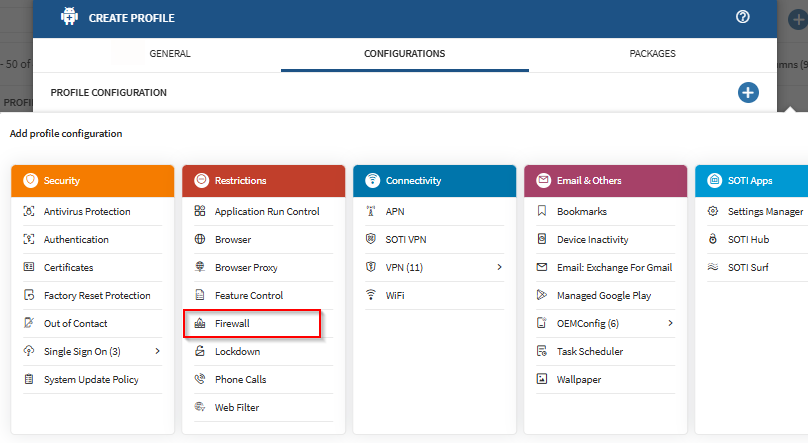Click the Application Run Control icon
Image resolution: width=808 pixels, height=443 pixels.
[x=200, y=212]
